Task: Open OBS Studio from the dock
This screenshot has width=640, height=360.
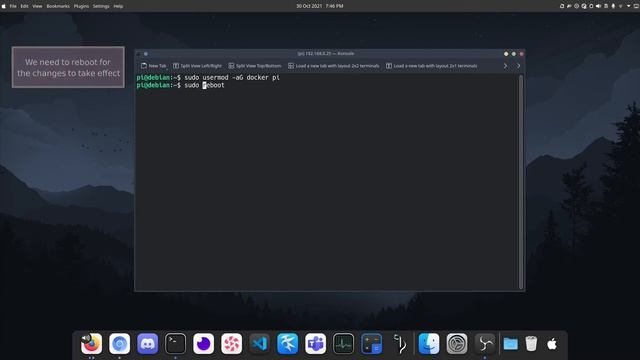Action: pos(485,344)
